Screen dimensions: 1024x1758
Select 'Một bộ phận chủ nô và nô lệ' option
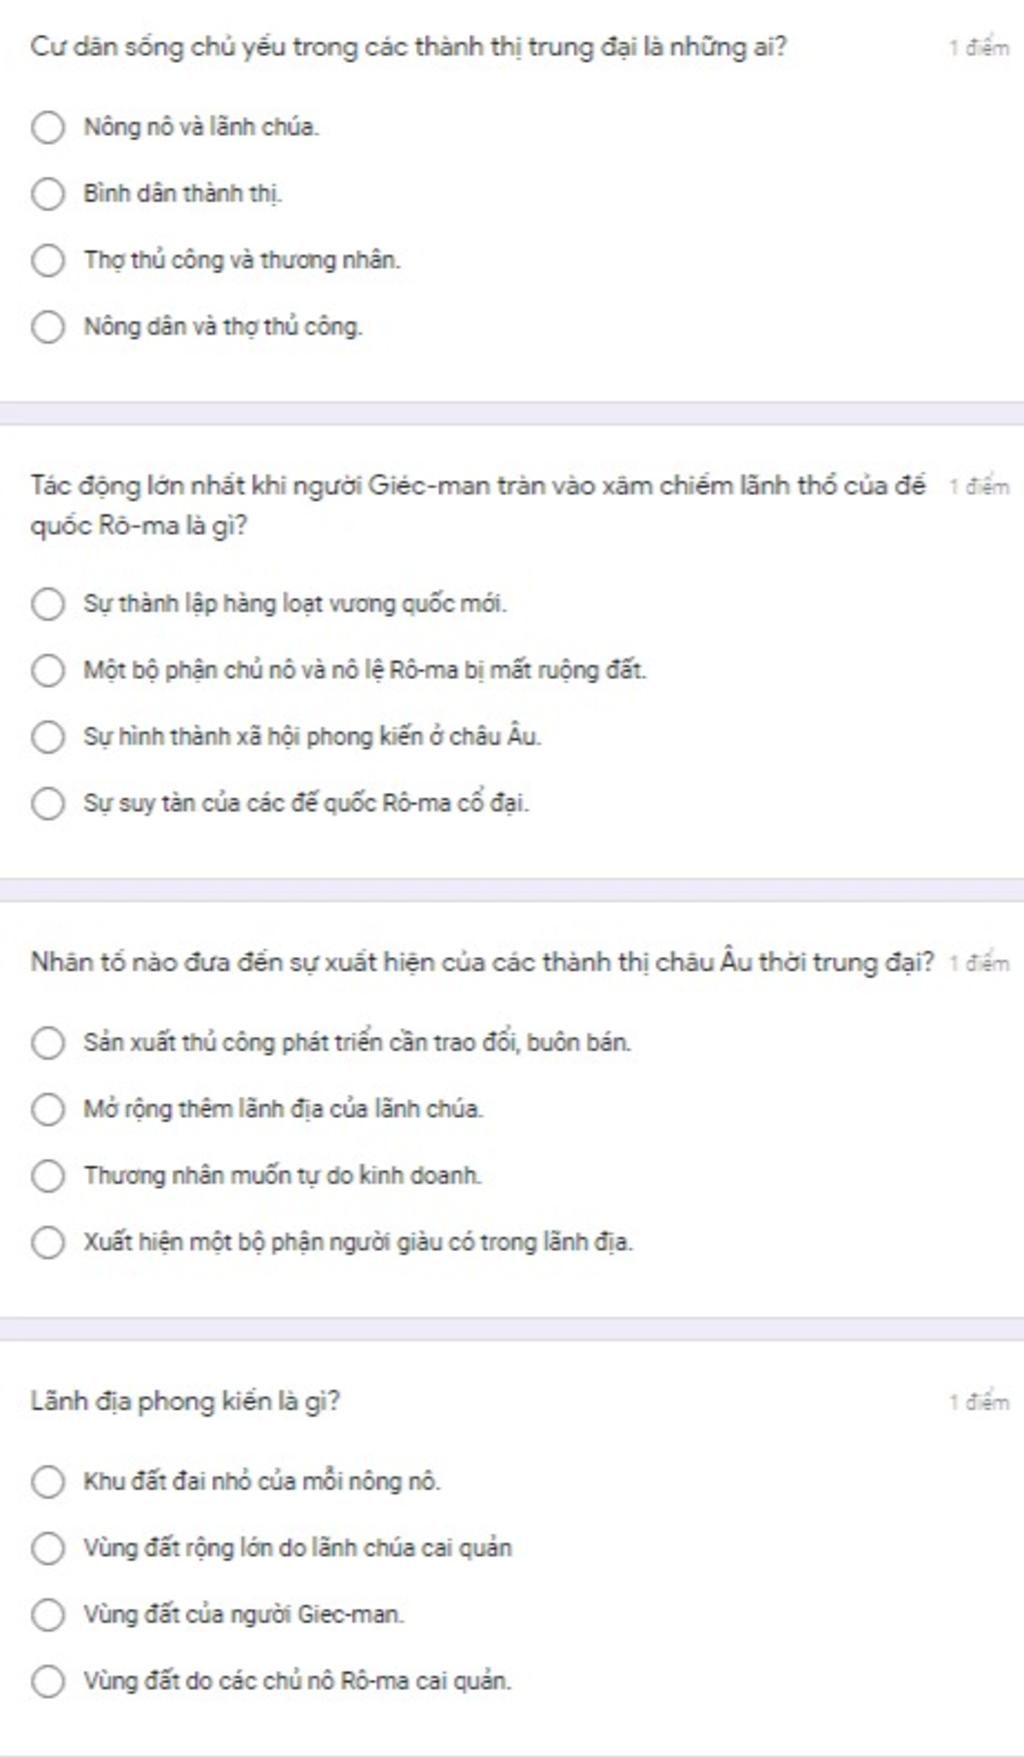click(x=48, y=670)
